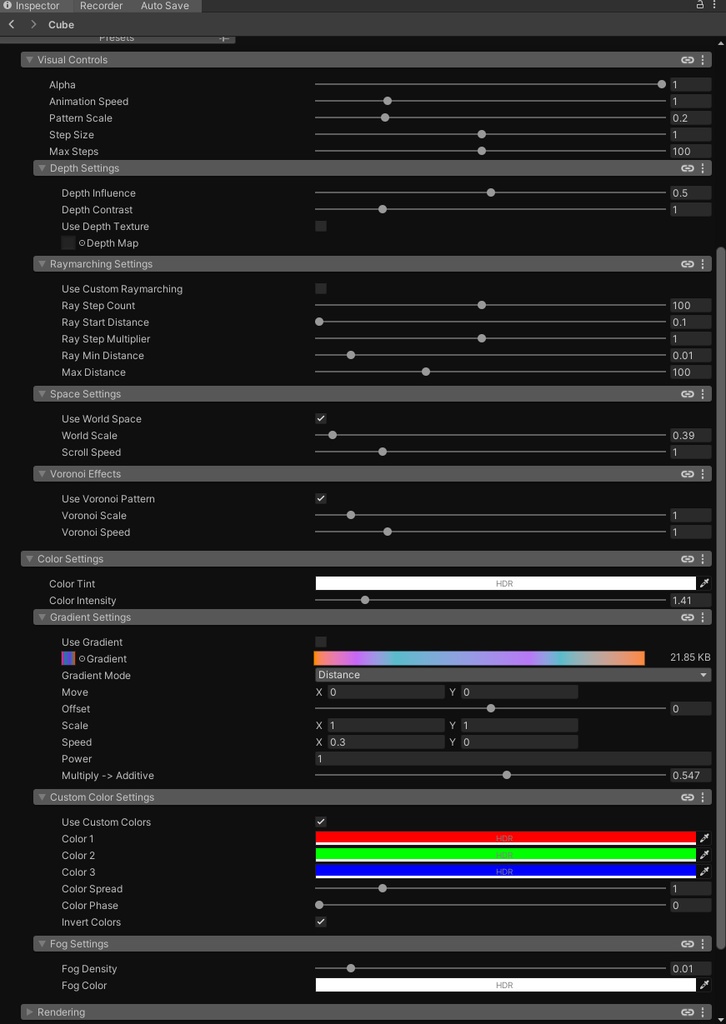Click the link icon on Space Settings
The width and height of the screenshot is (726, 1024).
point(687,394)
